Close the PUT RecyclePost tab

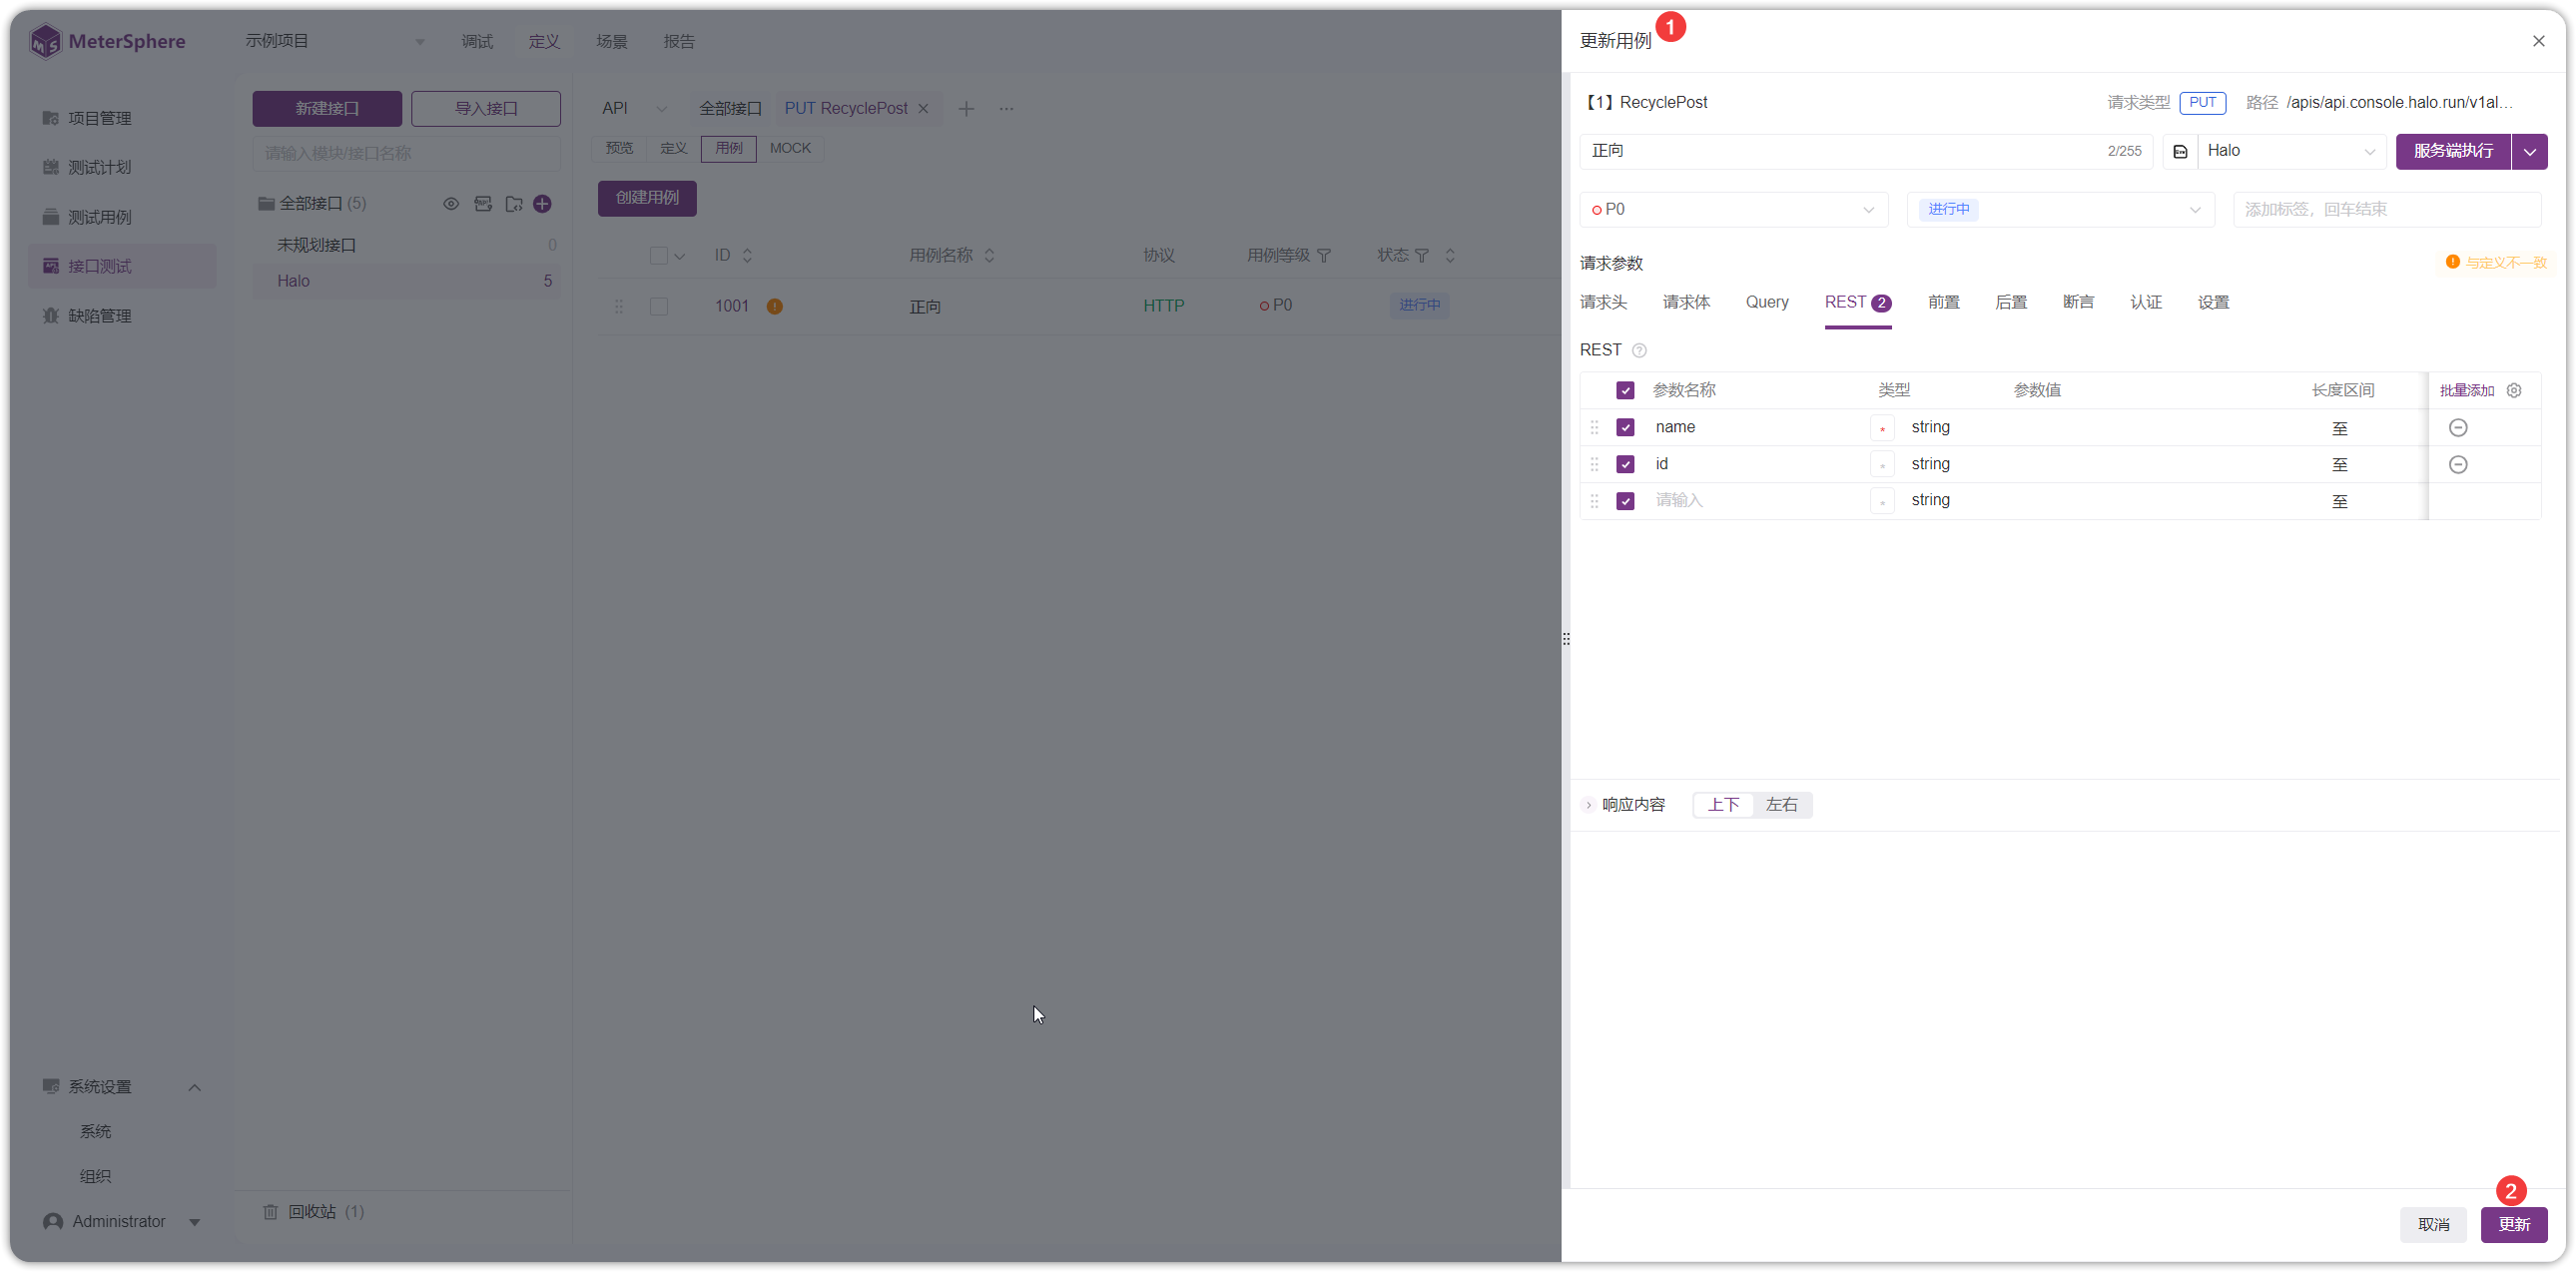pyautogui.click(x=923, y=108)
